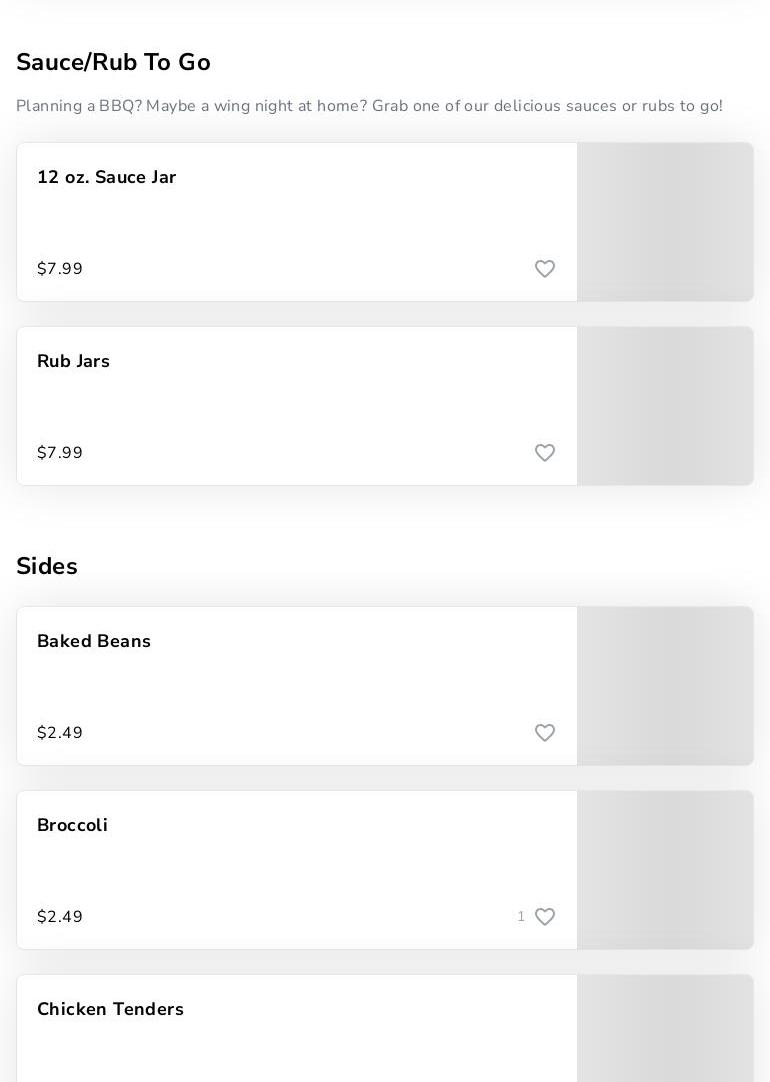Favorite the 12 oz. Sauce Jar heart icon
770x1082 pixels.
545,269
